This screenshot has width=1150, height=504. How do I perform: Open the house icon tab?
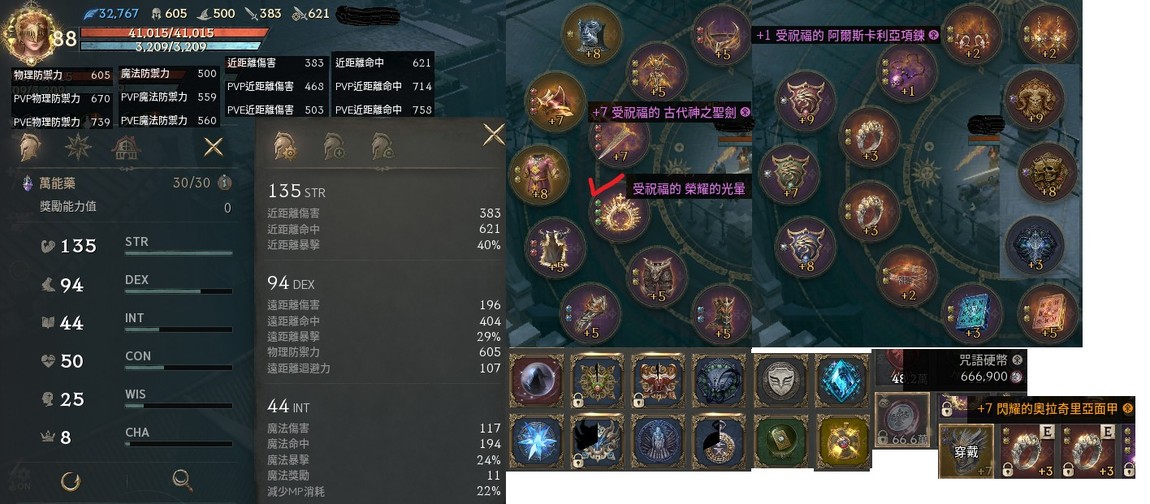click(126, 147)
